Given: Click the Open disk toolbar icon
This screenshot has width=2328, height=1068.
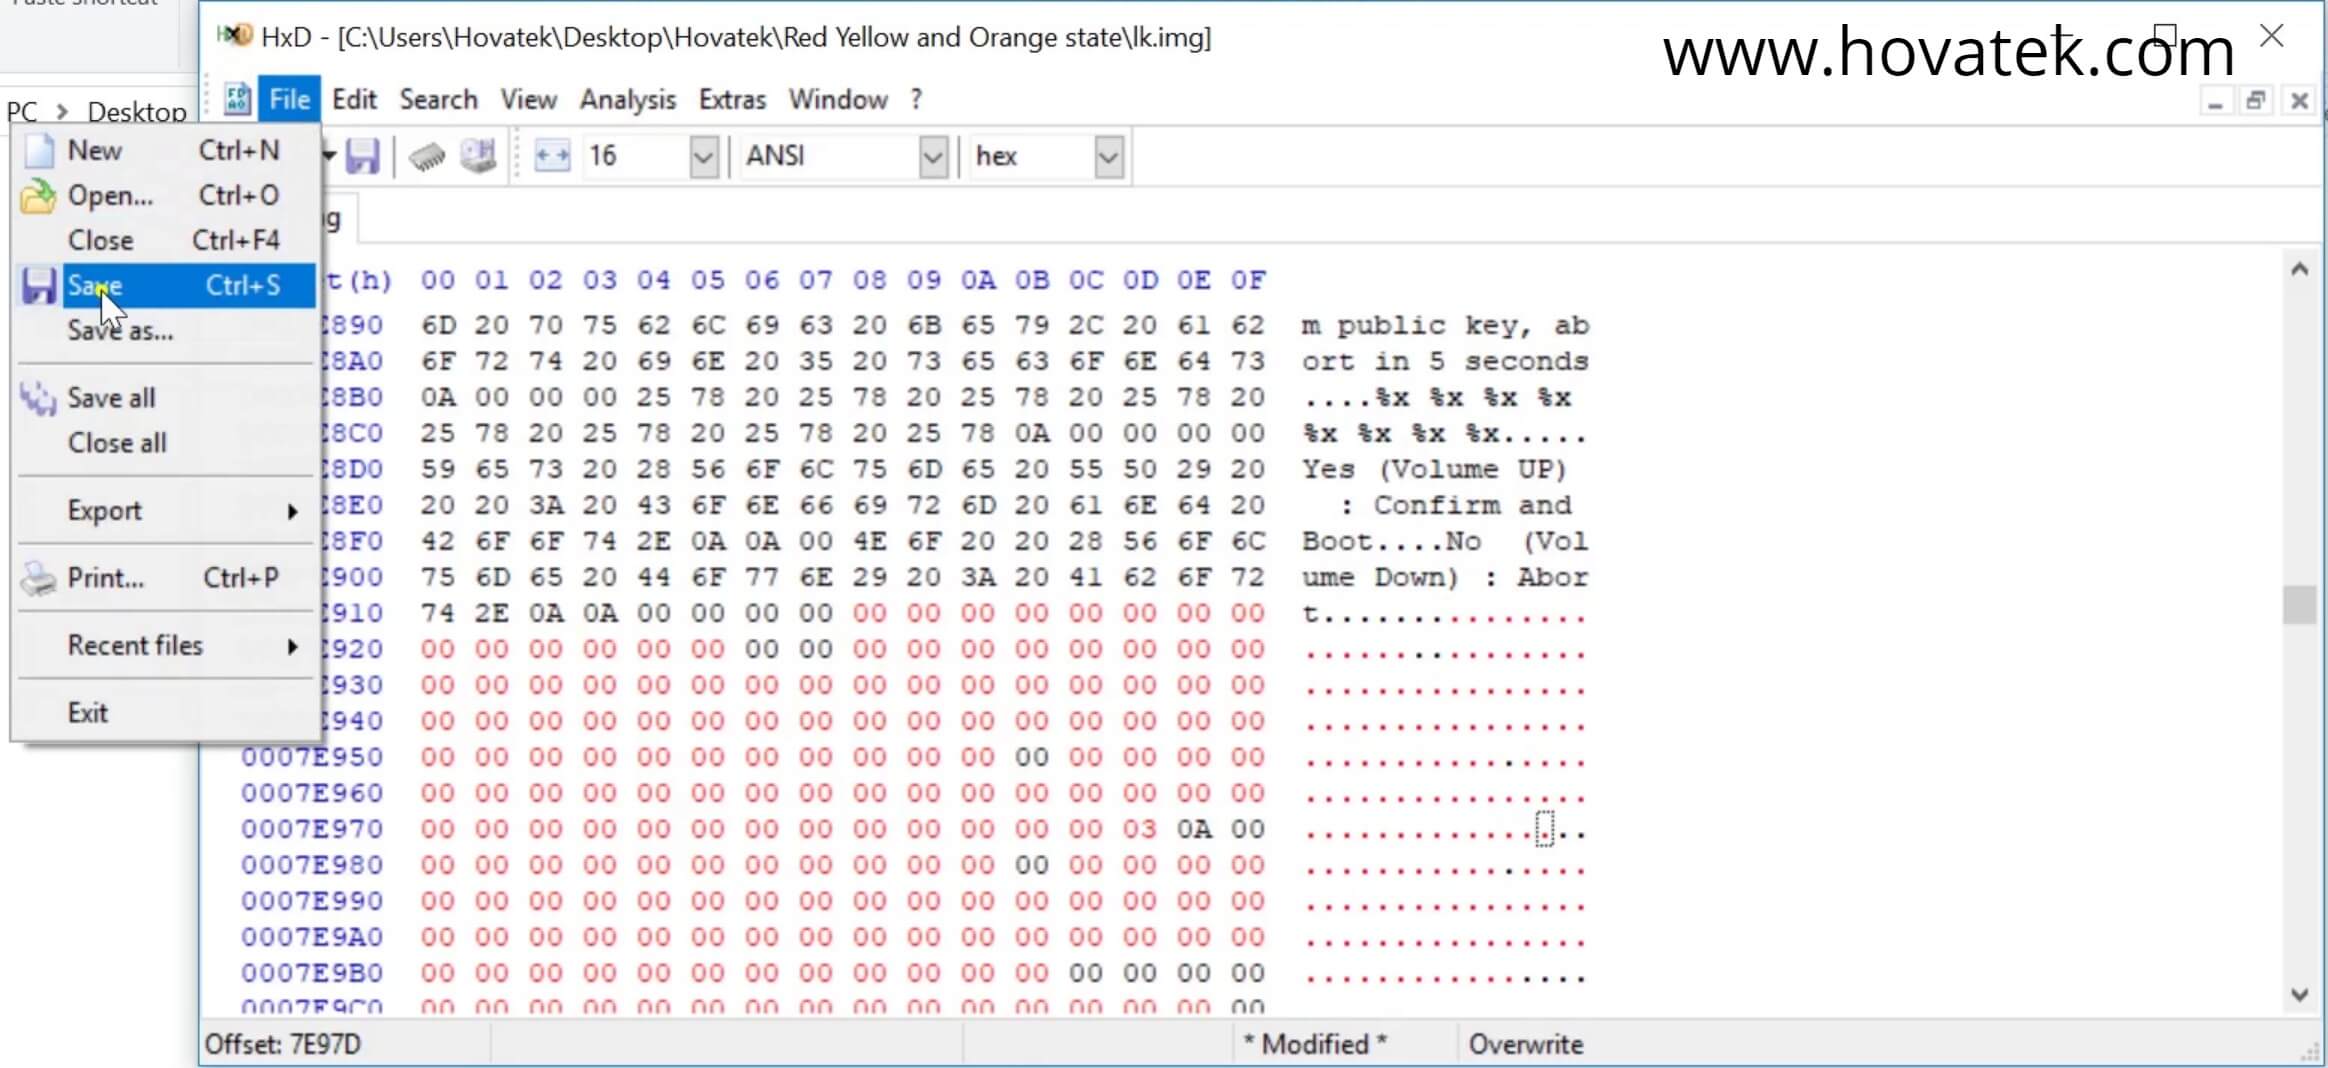Looking at the screenshot, I should point(477,156).
